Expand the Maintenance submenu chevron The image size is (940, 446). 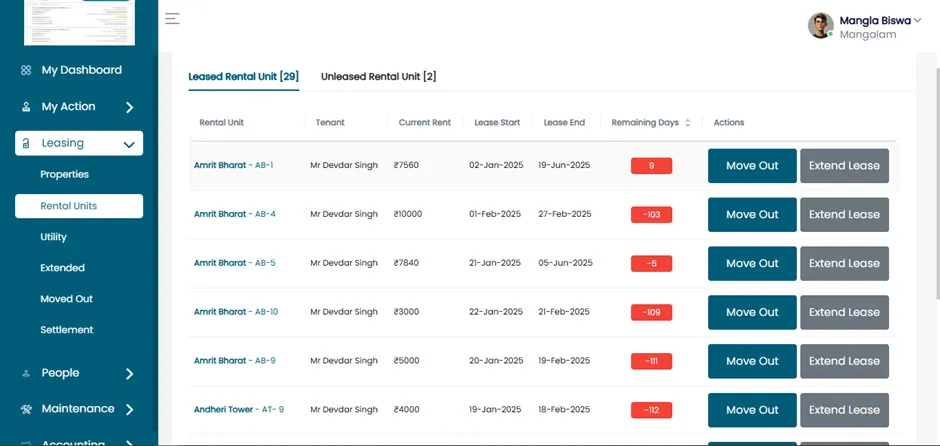tap(129, 409)
